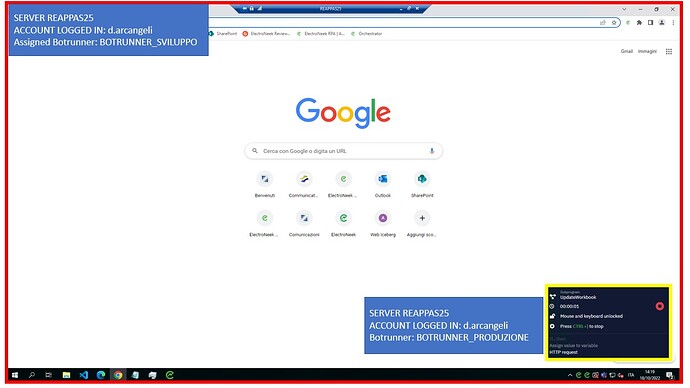
Task: Click the Teams icon in the system tray
Action: (604, 375)
